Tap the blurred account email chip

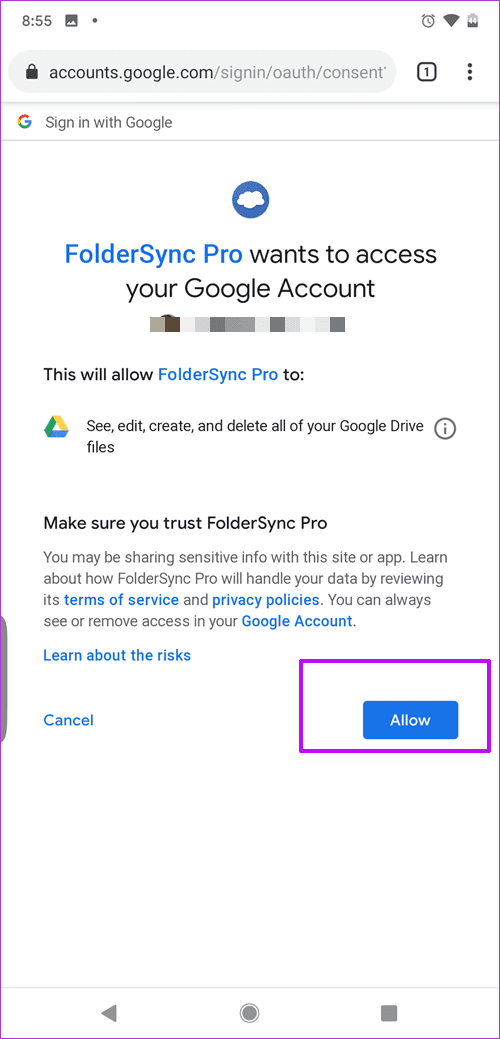click(248, 325)
